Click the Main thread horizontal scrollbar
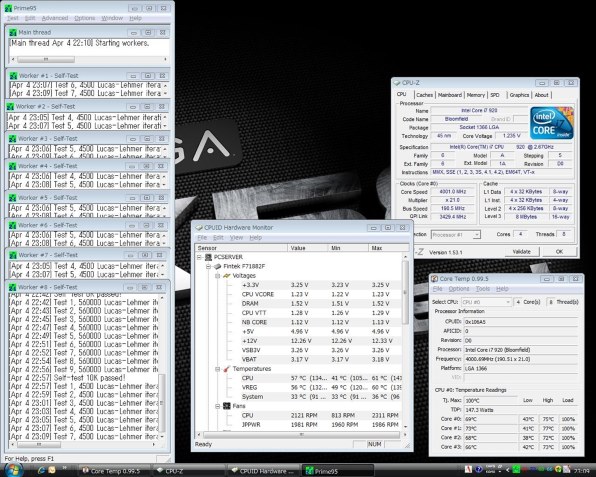This screenshot has width=596, height=477. point(89,59)
